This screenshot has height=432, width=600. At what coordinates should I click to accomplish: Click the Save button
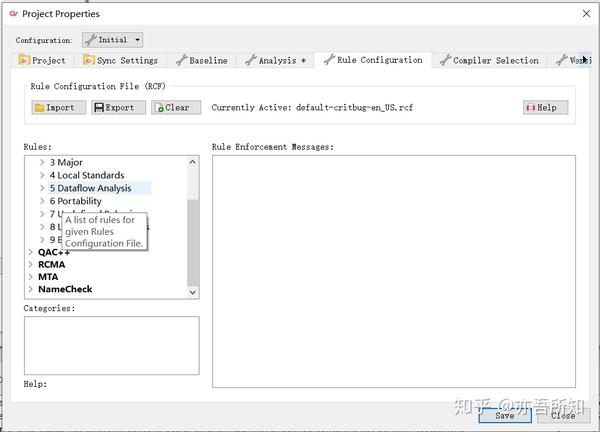pyautogui.click(x=505, y=415)
